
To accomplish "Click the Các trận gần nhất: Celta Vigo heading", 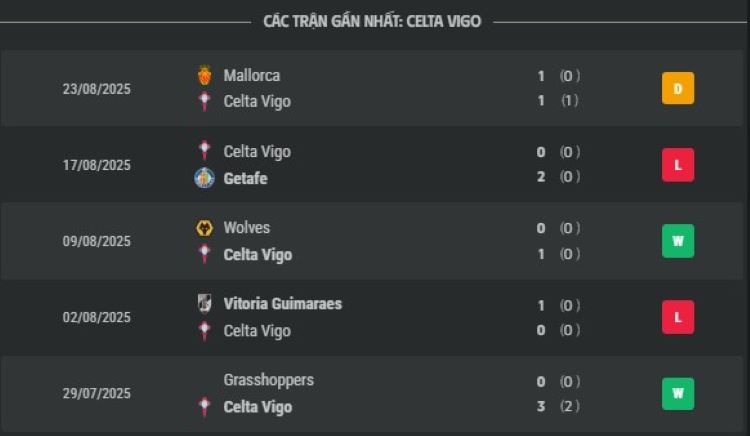I will (x=372, y=22).
